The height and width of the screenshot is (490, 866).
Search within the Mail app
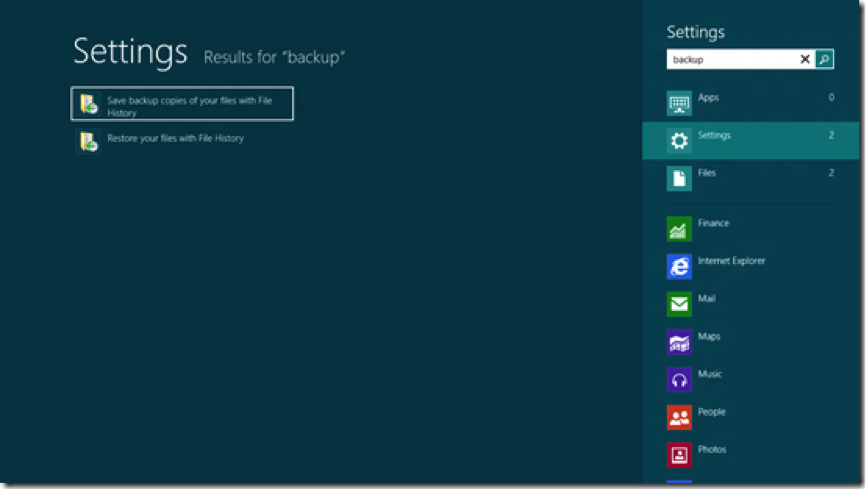pyautogui.click(x=751, y=304)
